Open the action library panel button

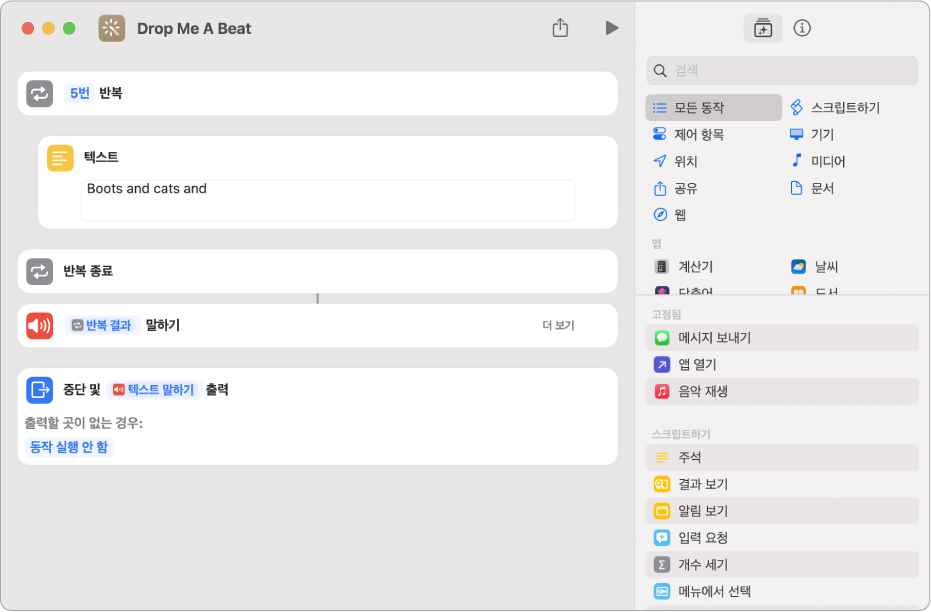coord(762,28)
